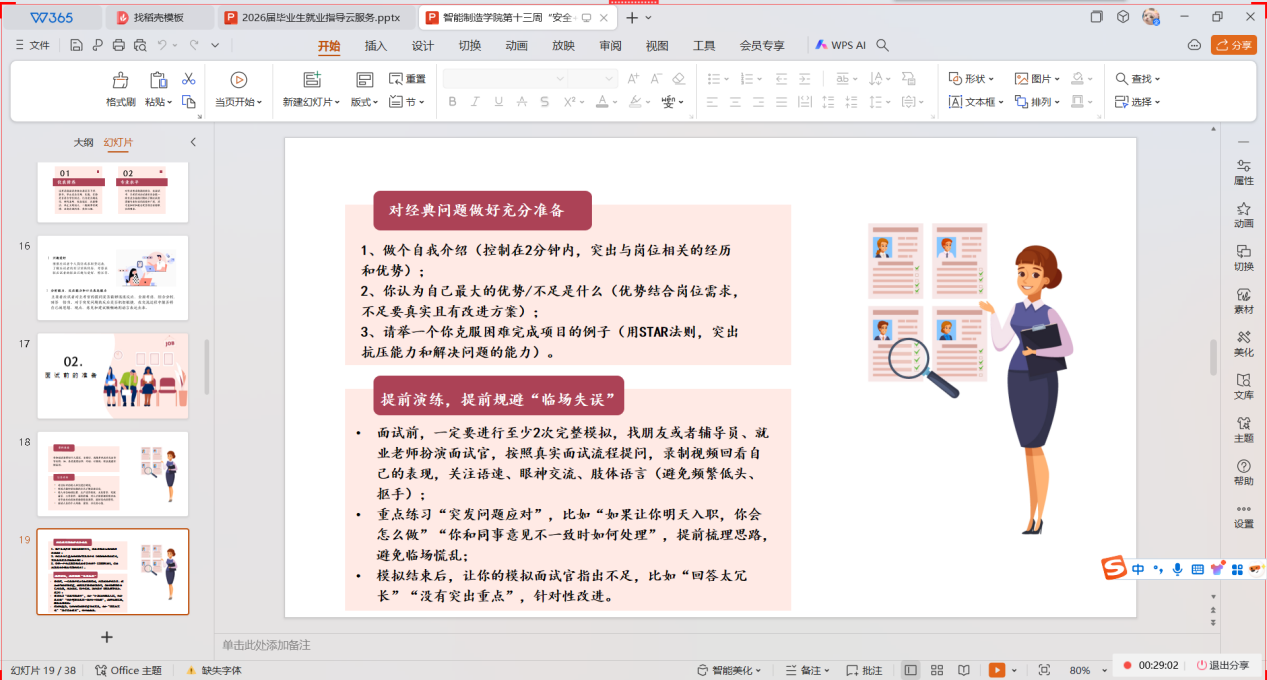The width and height of the screenshot is (1267, 680).
Task: Open the 动画 panel in right sidebar
Action: [1243, 214]
